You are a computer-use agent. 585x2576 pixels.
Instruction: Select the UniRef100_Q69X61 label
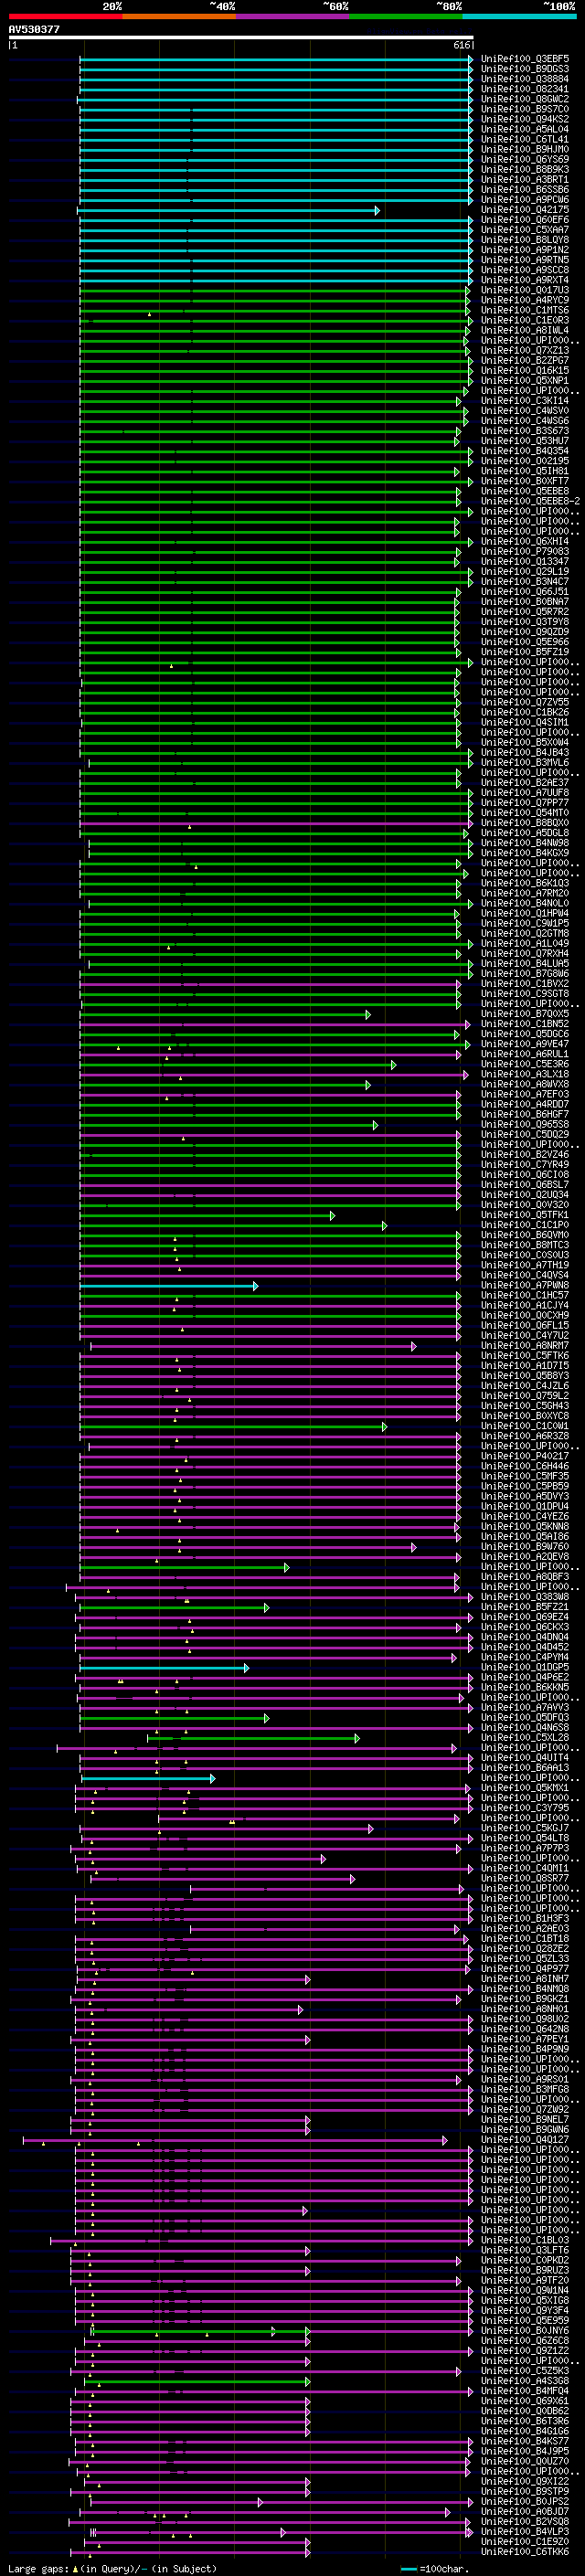coord(525,2401)
